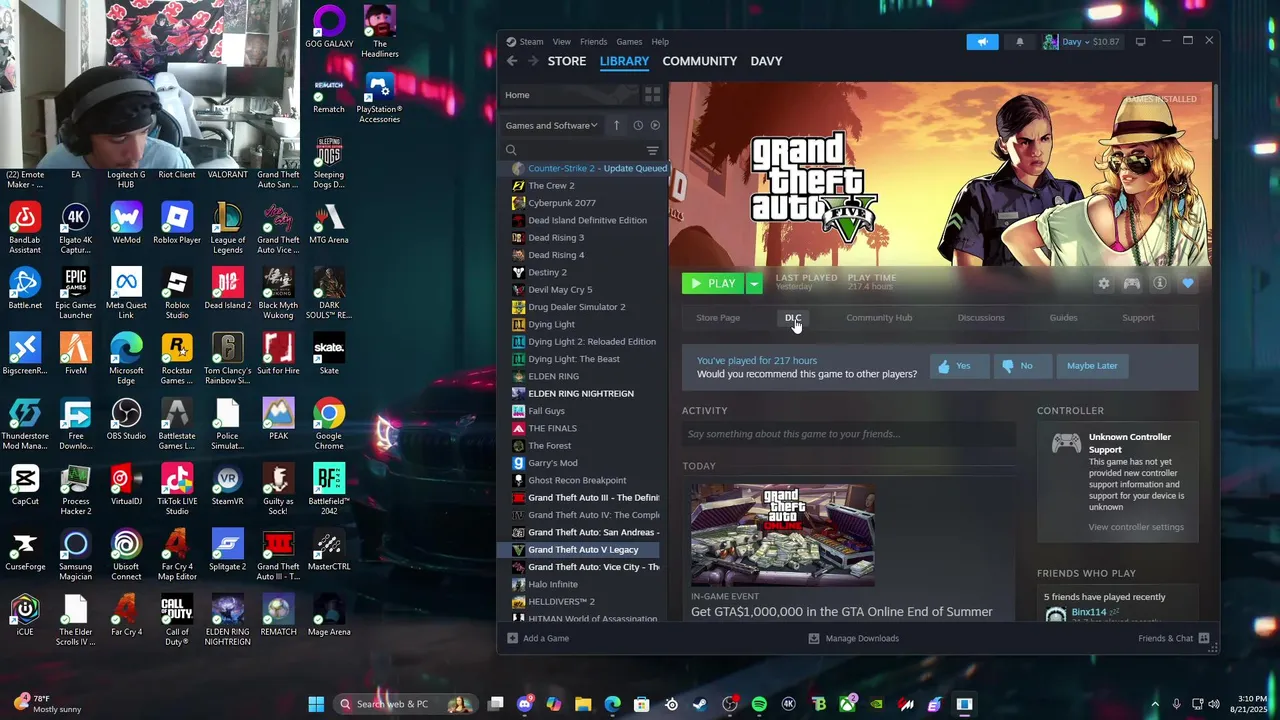Open WeMod desktop icon
Image resolution: width=1280 pixels, height=720 pixels.
point(126,224)
